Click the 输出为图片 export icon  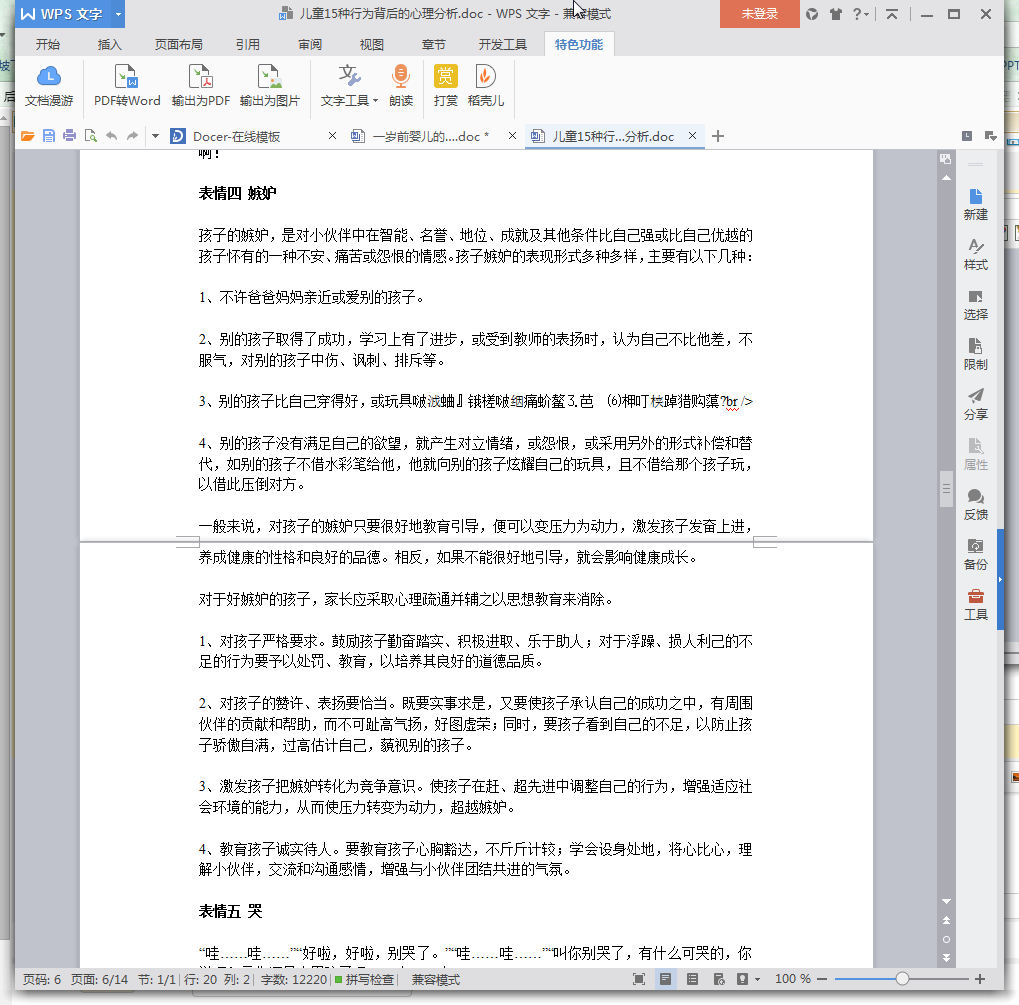tap(269, 86)
